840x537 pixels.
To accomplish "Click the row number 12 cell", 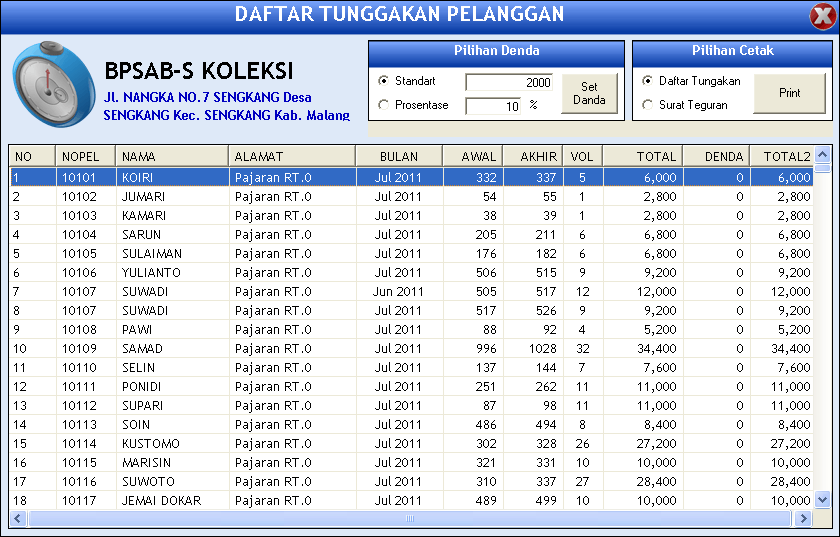I will pos(33,387).
